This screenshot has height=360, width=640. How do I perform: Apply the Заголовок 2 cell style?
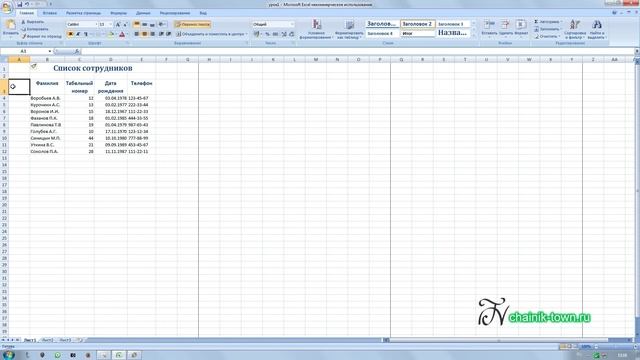pos(417,24)
